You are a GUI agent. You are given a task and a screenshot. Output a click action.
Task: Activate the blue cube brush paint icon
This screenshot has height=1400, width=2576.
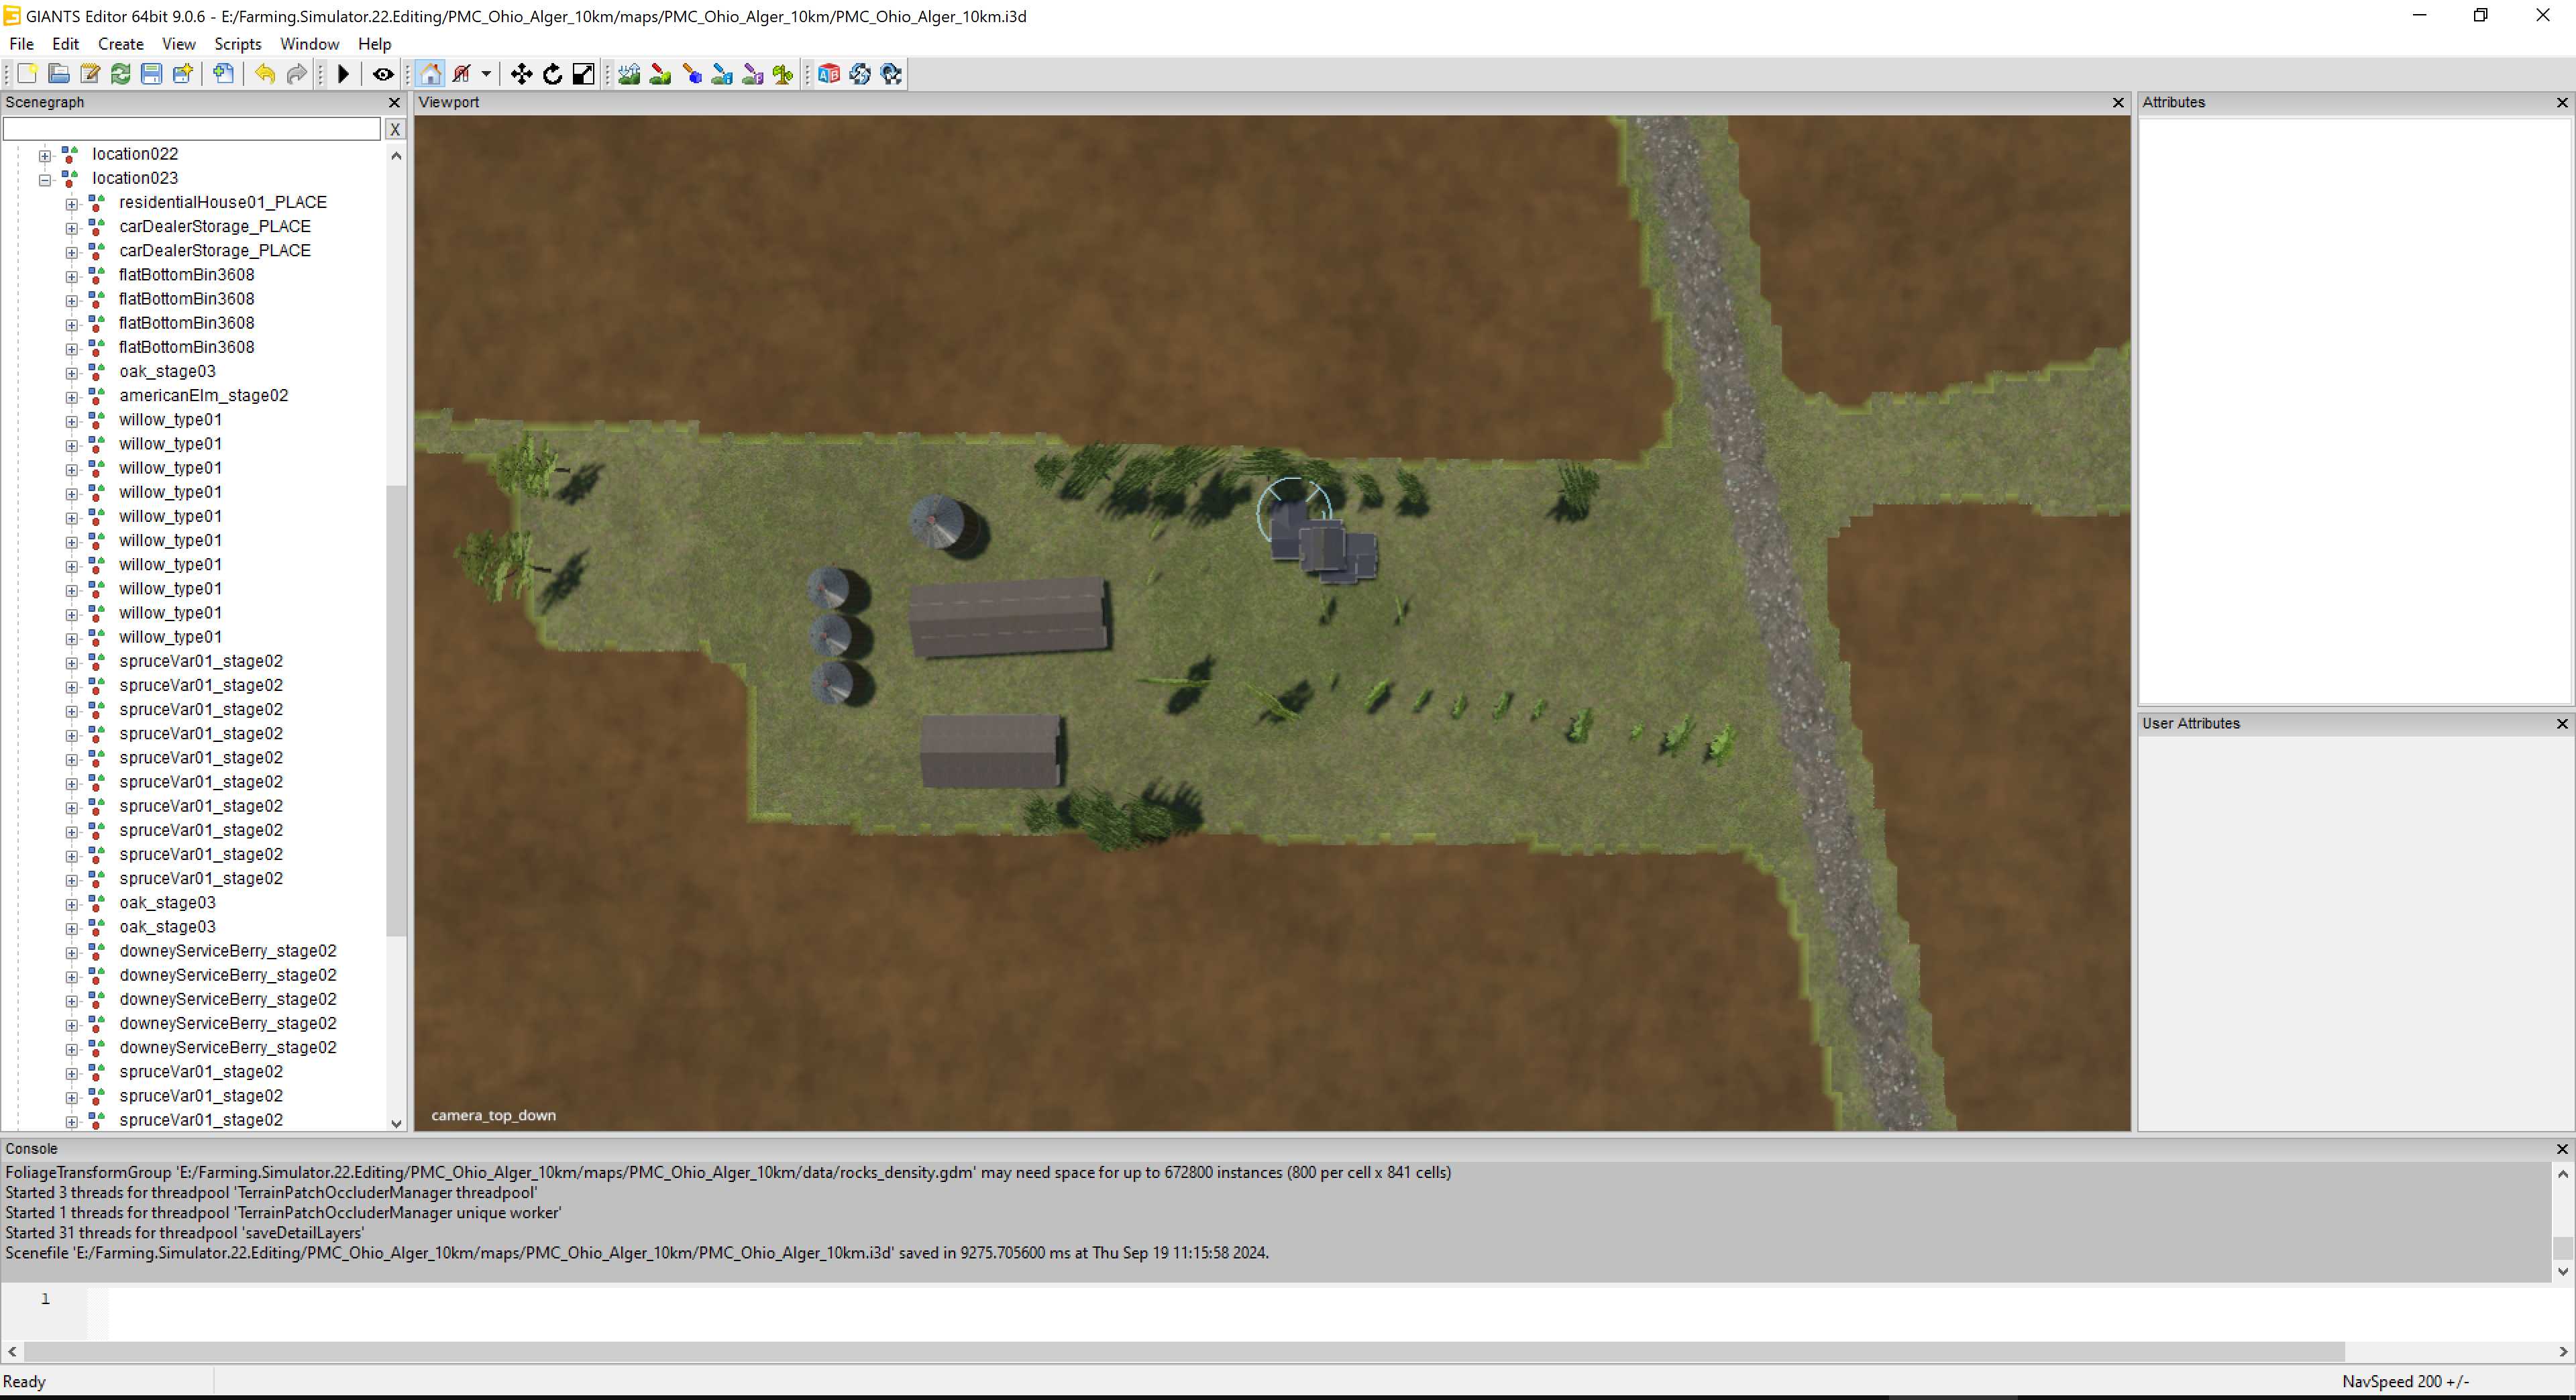691,74
